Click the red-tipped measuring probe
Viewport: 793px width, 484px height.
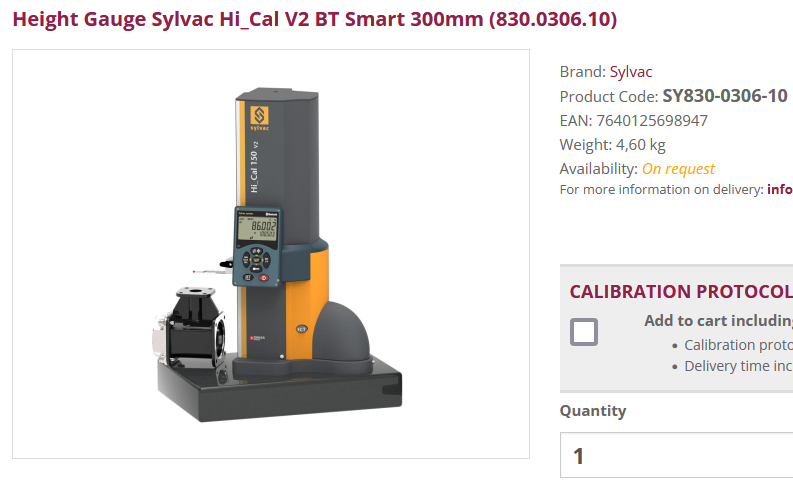tap(210, 271)
